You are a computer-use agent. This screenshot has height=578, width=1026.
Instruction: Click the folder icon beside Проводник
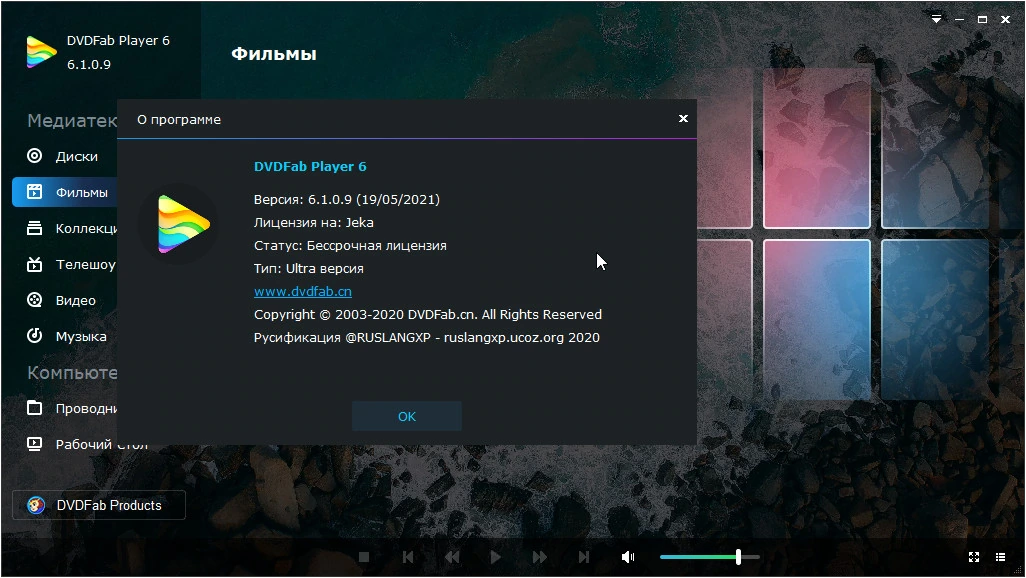pyautogui.click(x=34, y=408)
